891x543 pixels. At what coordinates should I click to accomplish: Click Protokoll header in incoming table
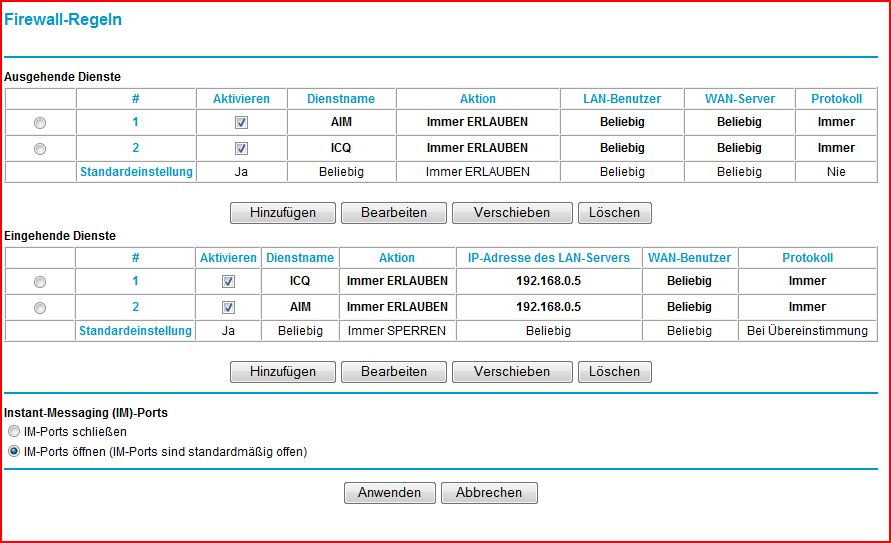coord(807,258)
